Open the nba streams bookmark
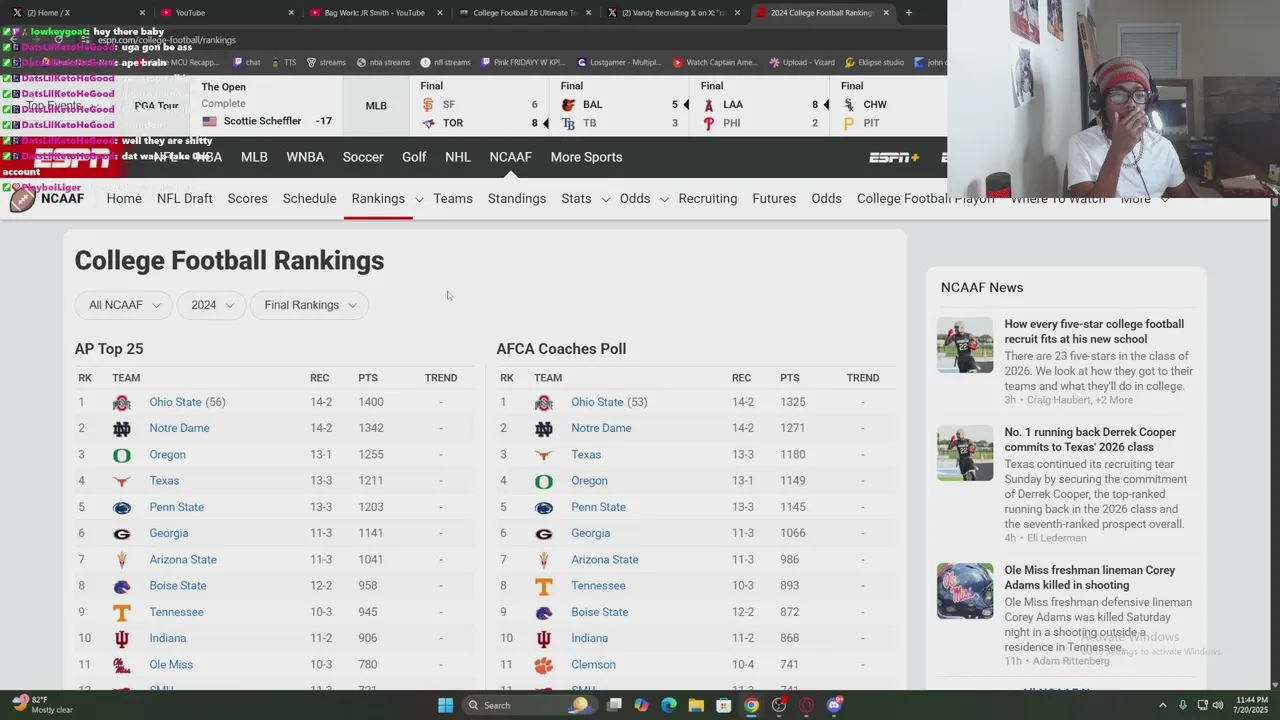This screenshot has width=1280, height=720. tap(383, 62)
